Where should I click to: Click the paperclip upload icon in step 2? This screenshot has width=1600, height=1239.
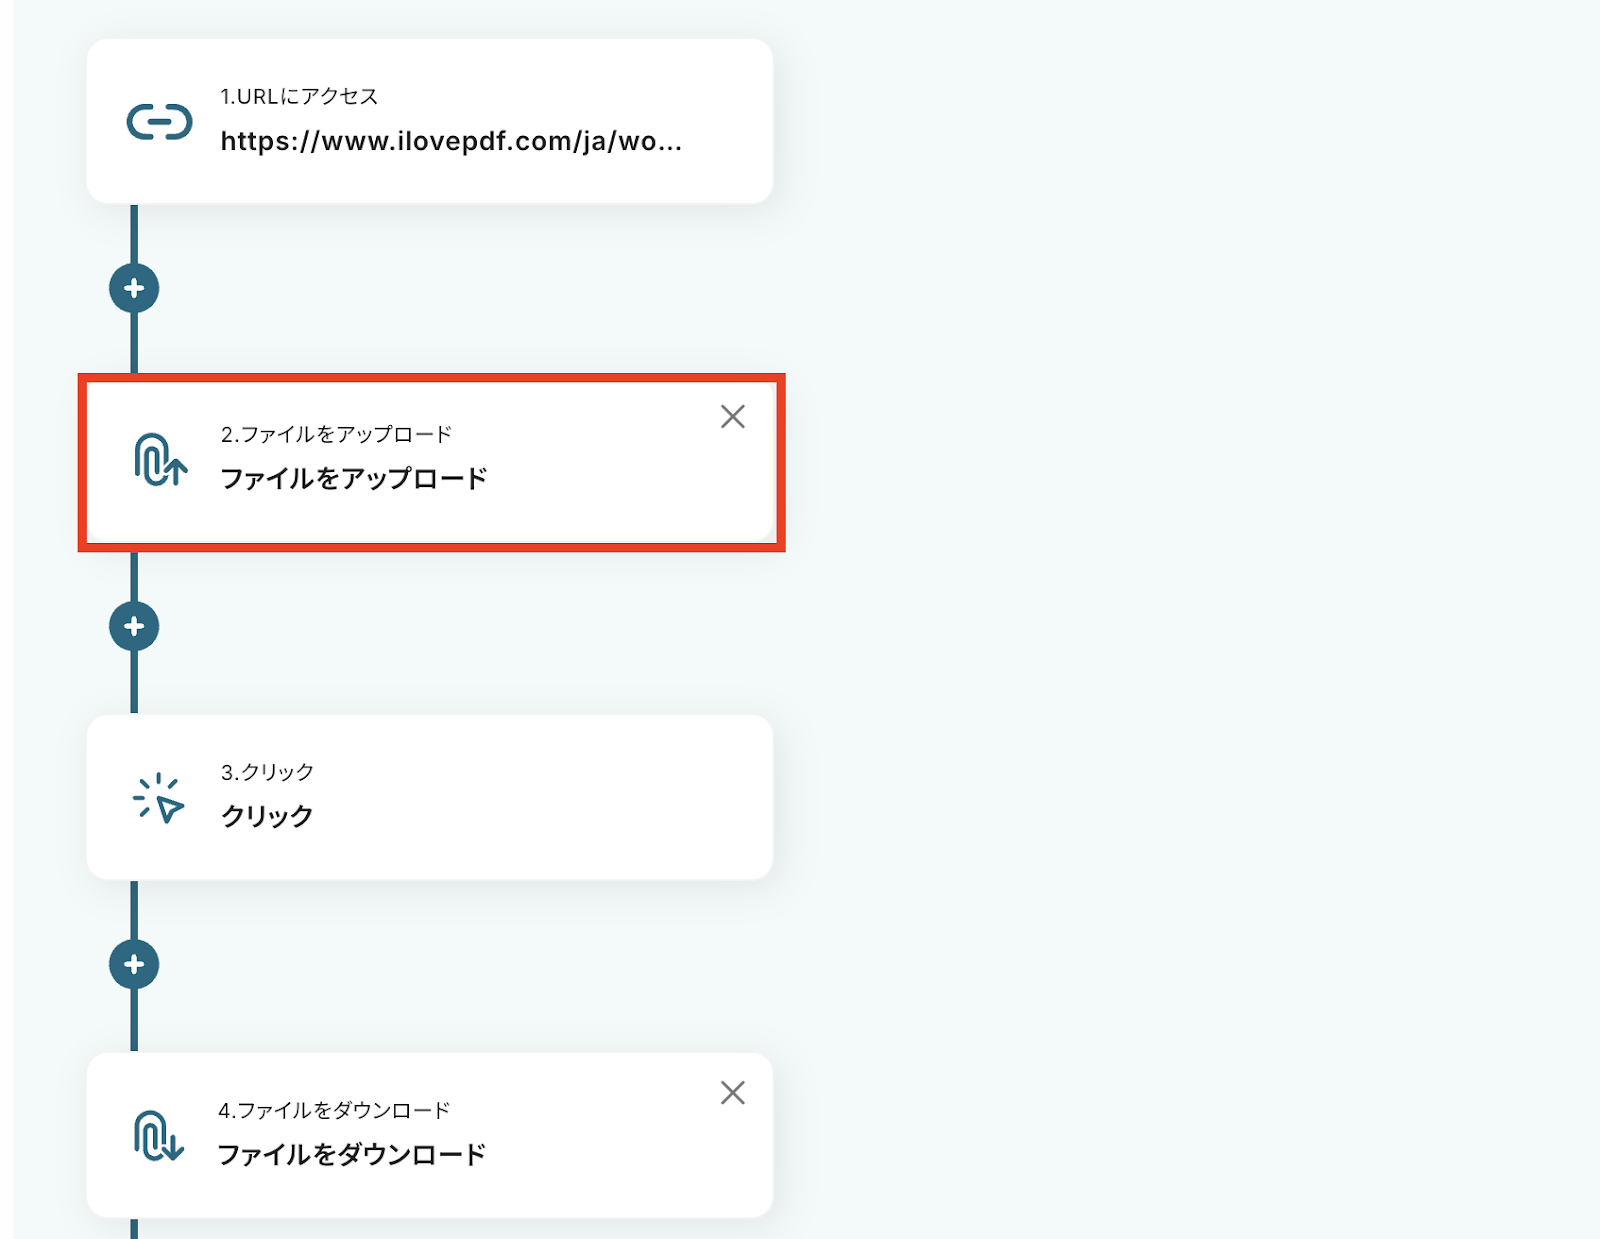coord(160,460)
